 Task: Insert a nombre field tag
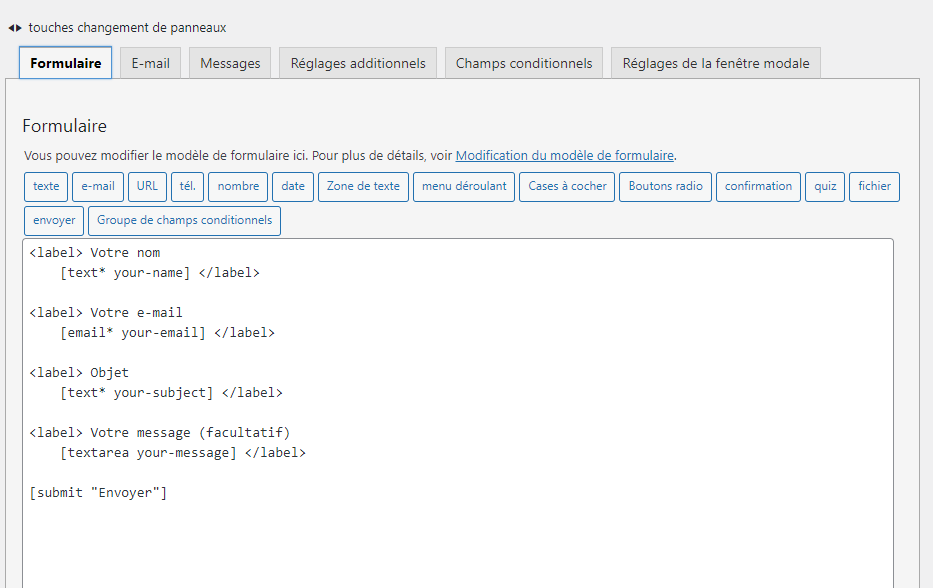pos(238,187)
